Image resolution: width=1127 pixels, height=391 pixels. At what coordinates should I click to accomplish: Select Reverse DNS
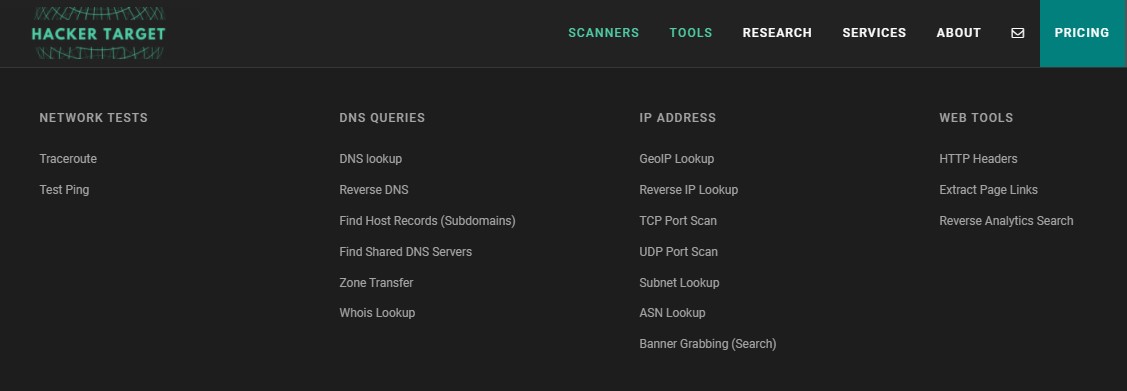click(374, 190)
